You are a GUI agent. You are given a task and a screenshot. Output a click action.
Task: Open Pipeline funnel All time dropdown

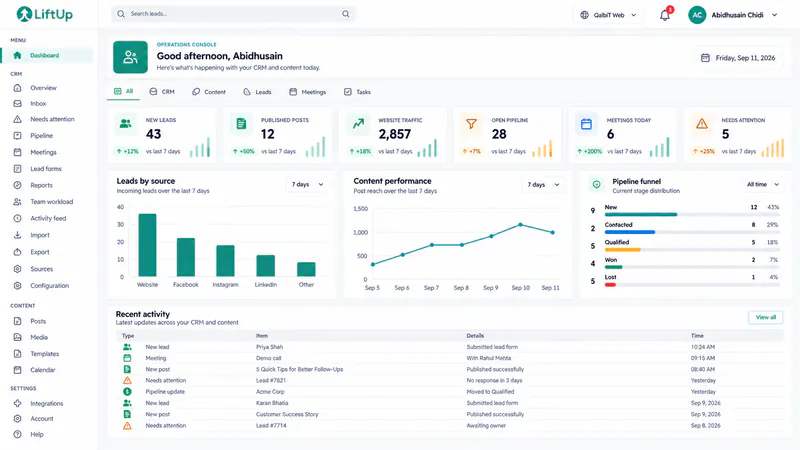(763, 185)
